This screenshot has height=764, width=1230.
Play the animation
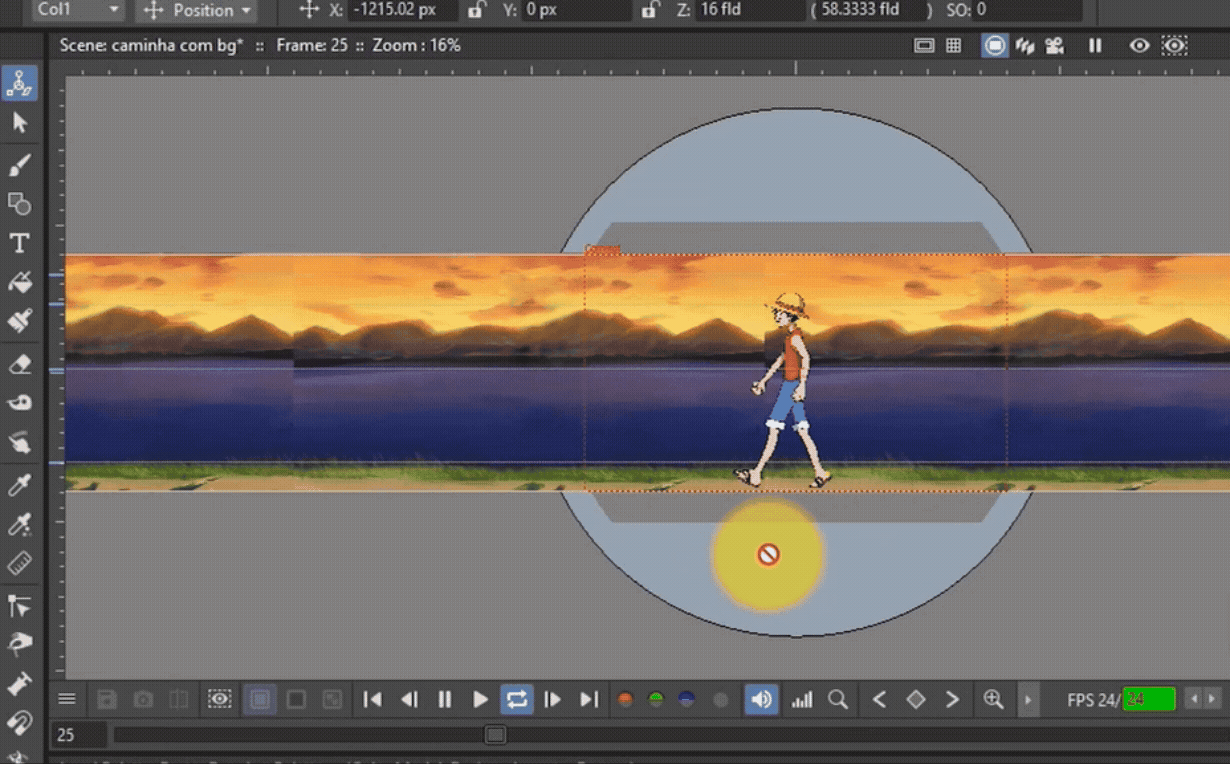(481, 699)
